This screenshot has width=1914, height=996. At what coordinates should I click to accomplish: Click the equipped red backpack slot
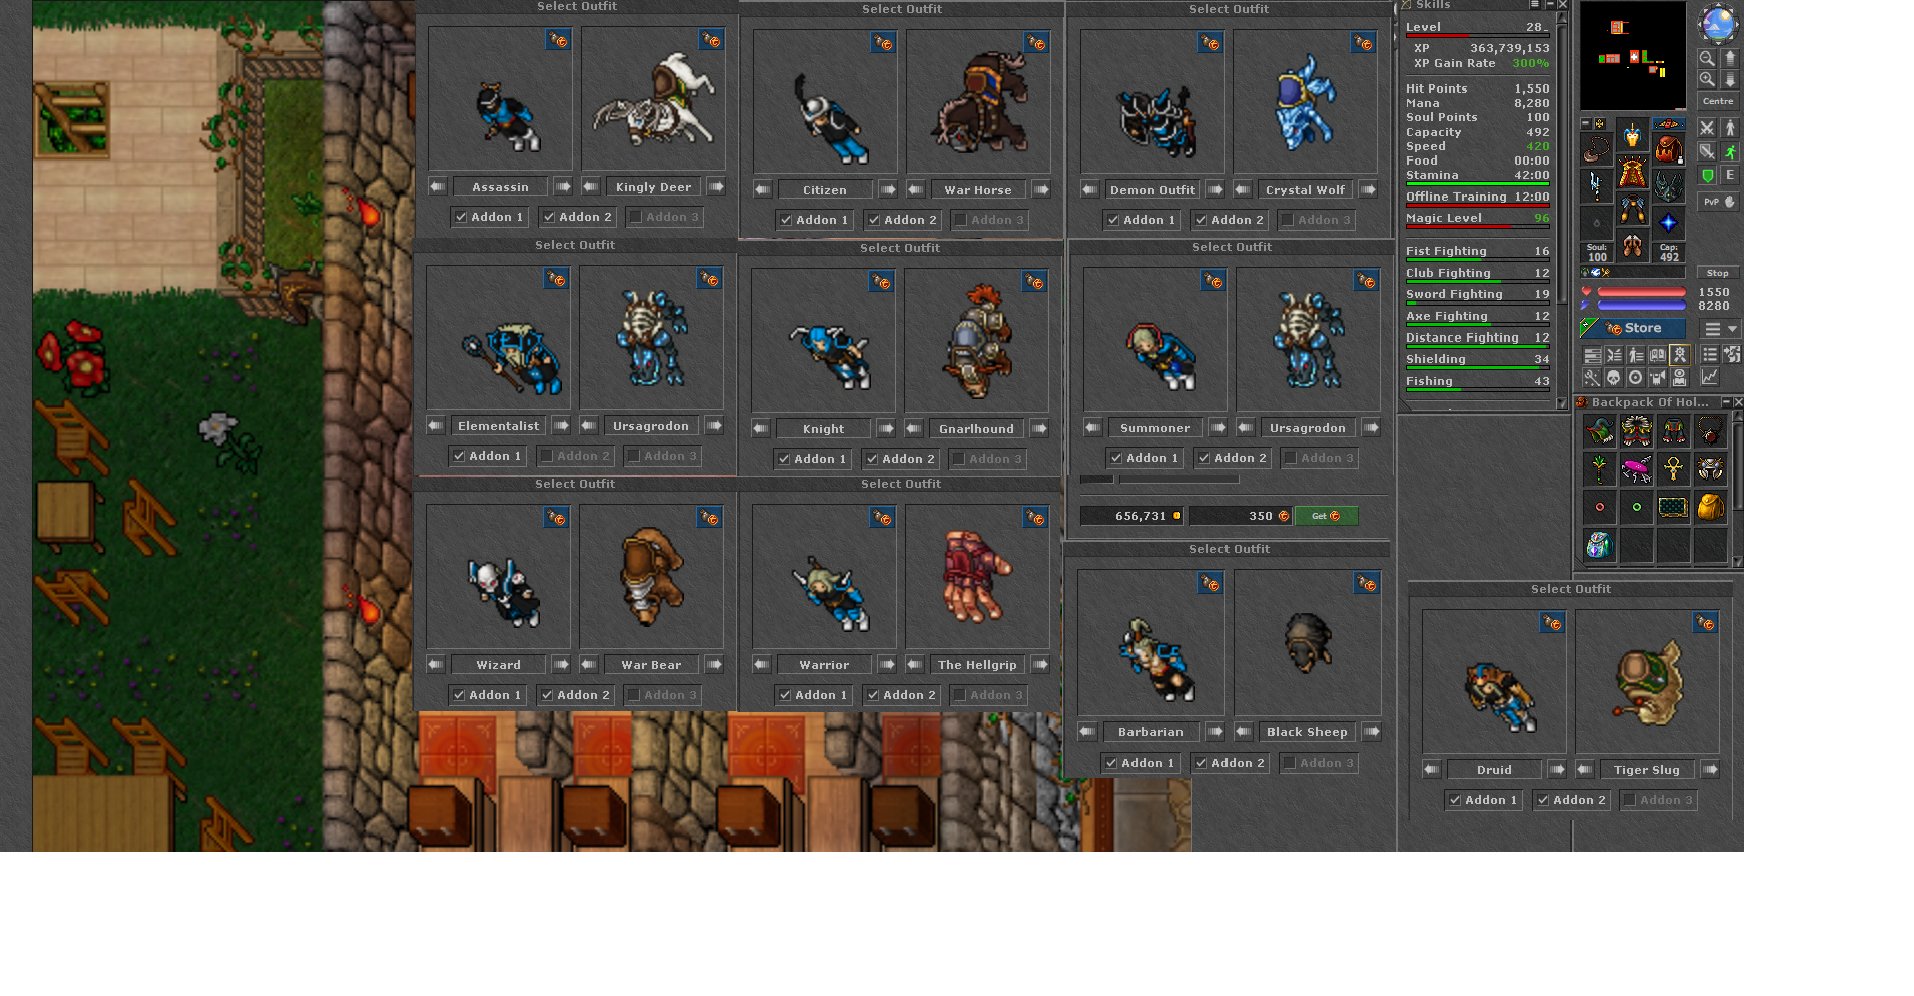pos(1668,149)
